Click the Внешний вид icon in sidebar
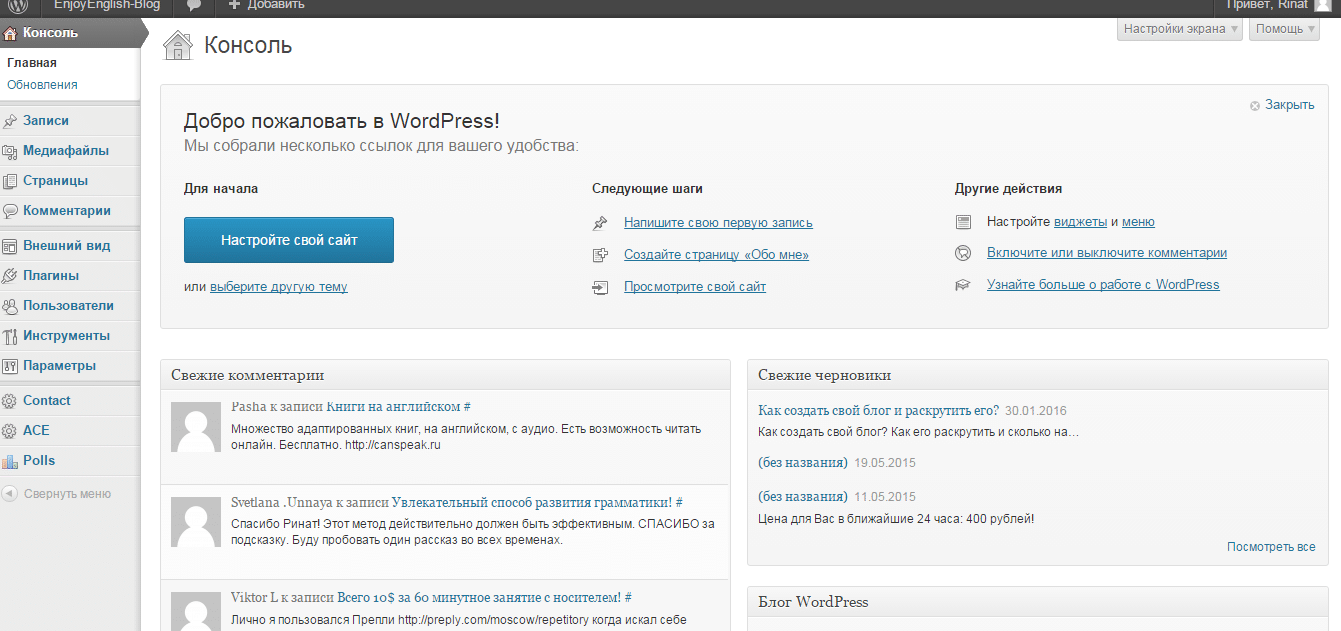 [x=11, y=246]
